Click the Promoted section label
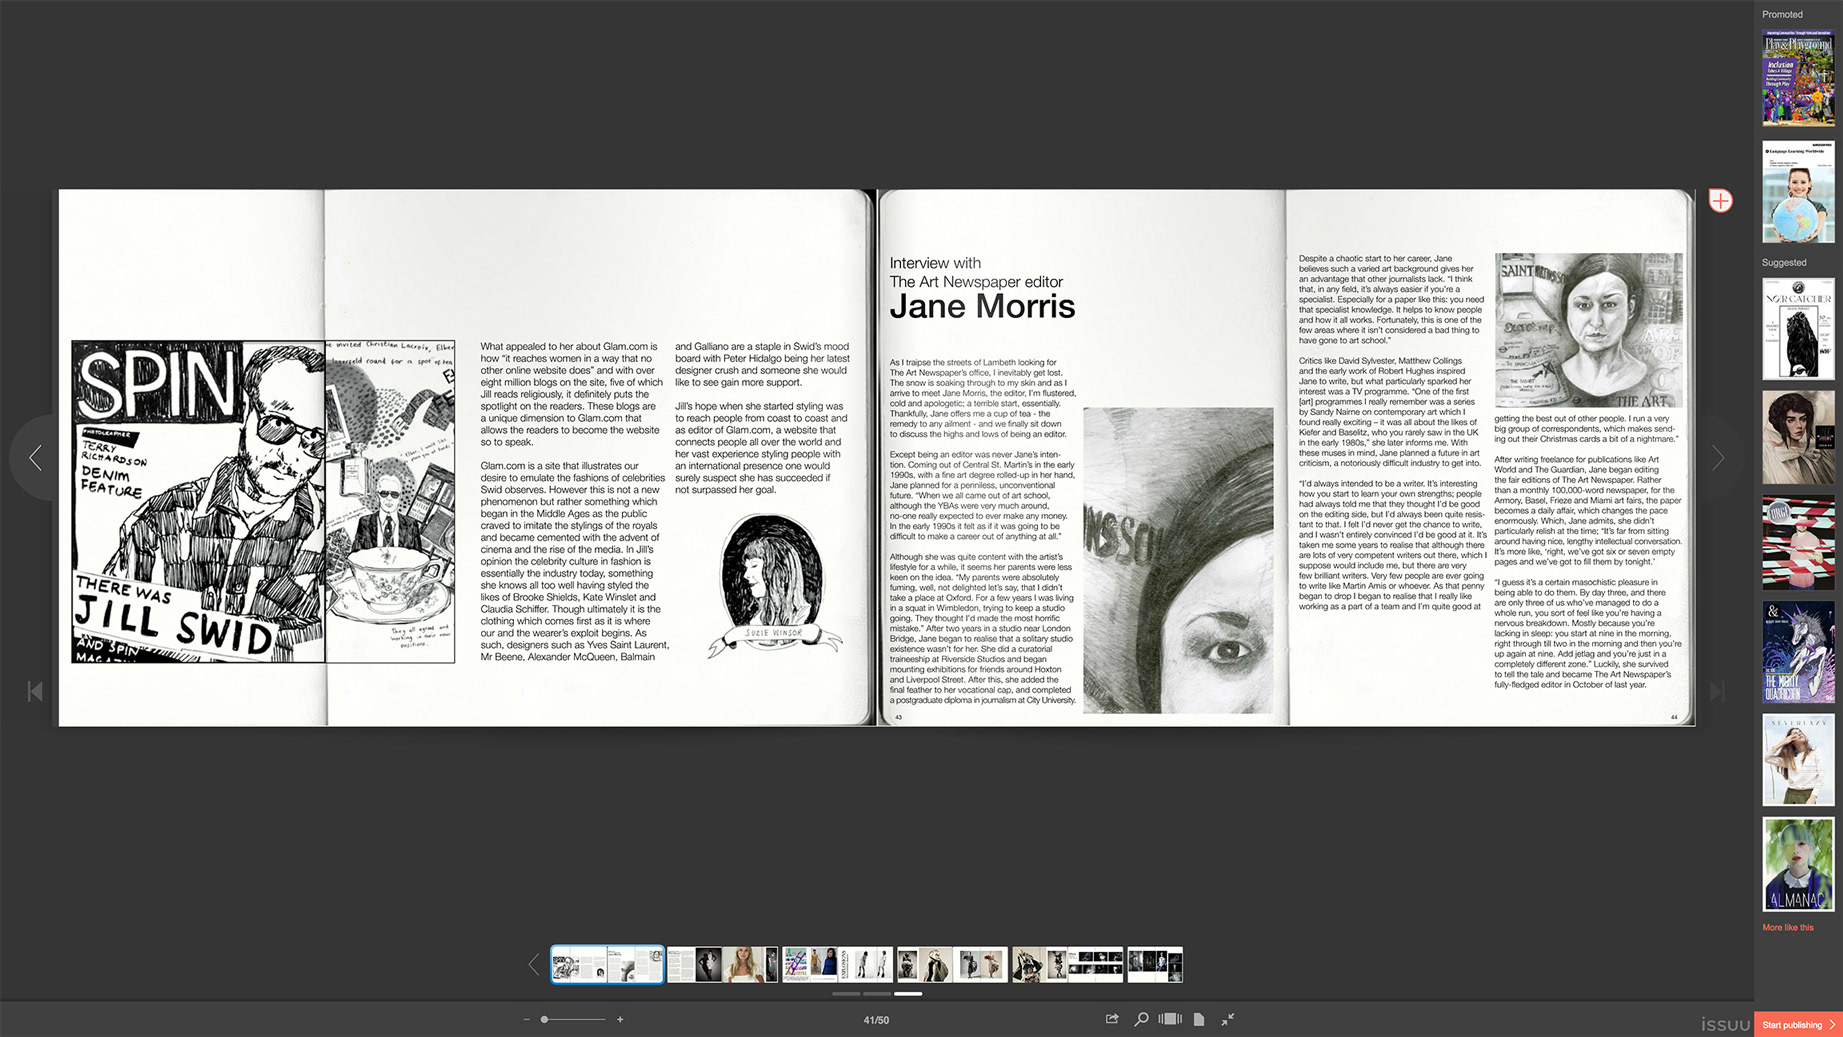Image resolution: width=1843 pixels, height=1037 pixels. [1782, 14]
